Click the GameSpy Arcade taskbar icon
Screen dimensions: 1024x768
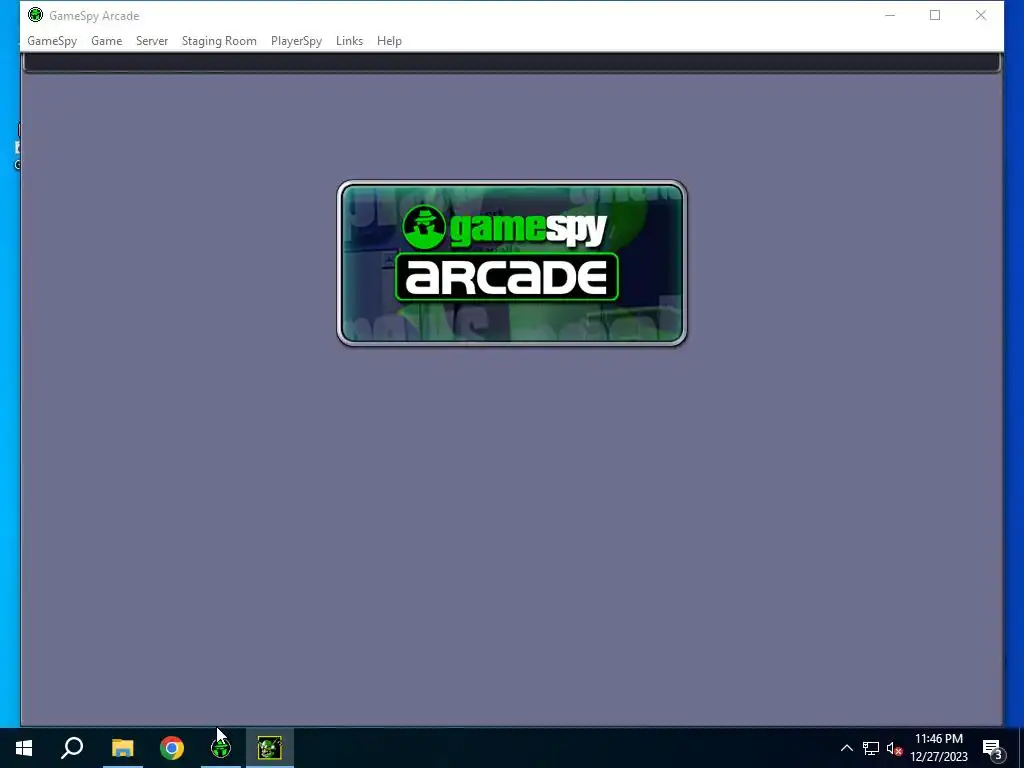(221, 748)
